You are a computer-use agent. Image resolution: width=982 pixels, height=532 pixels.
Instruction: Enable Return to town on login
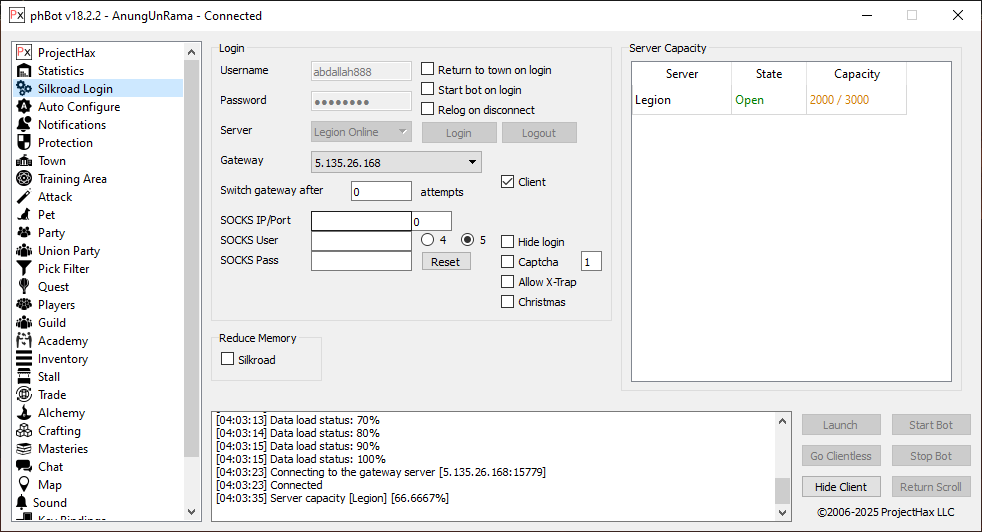428,70
